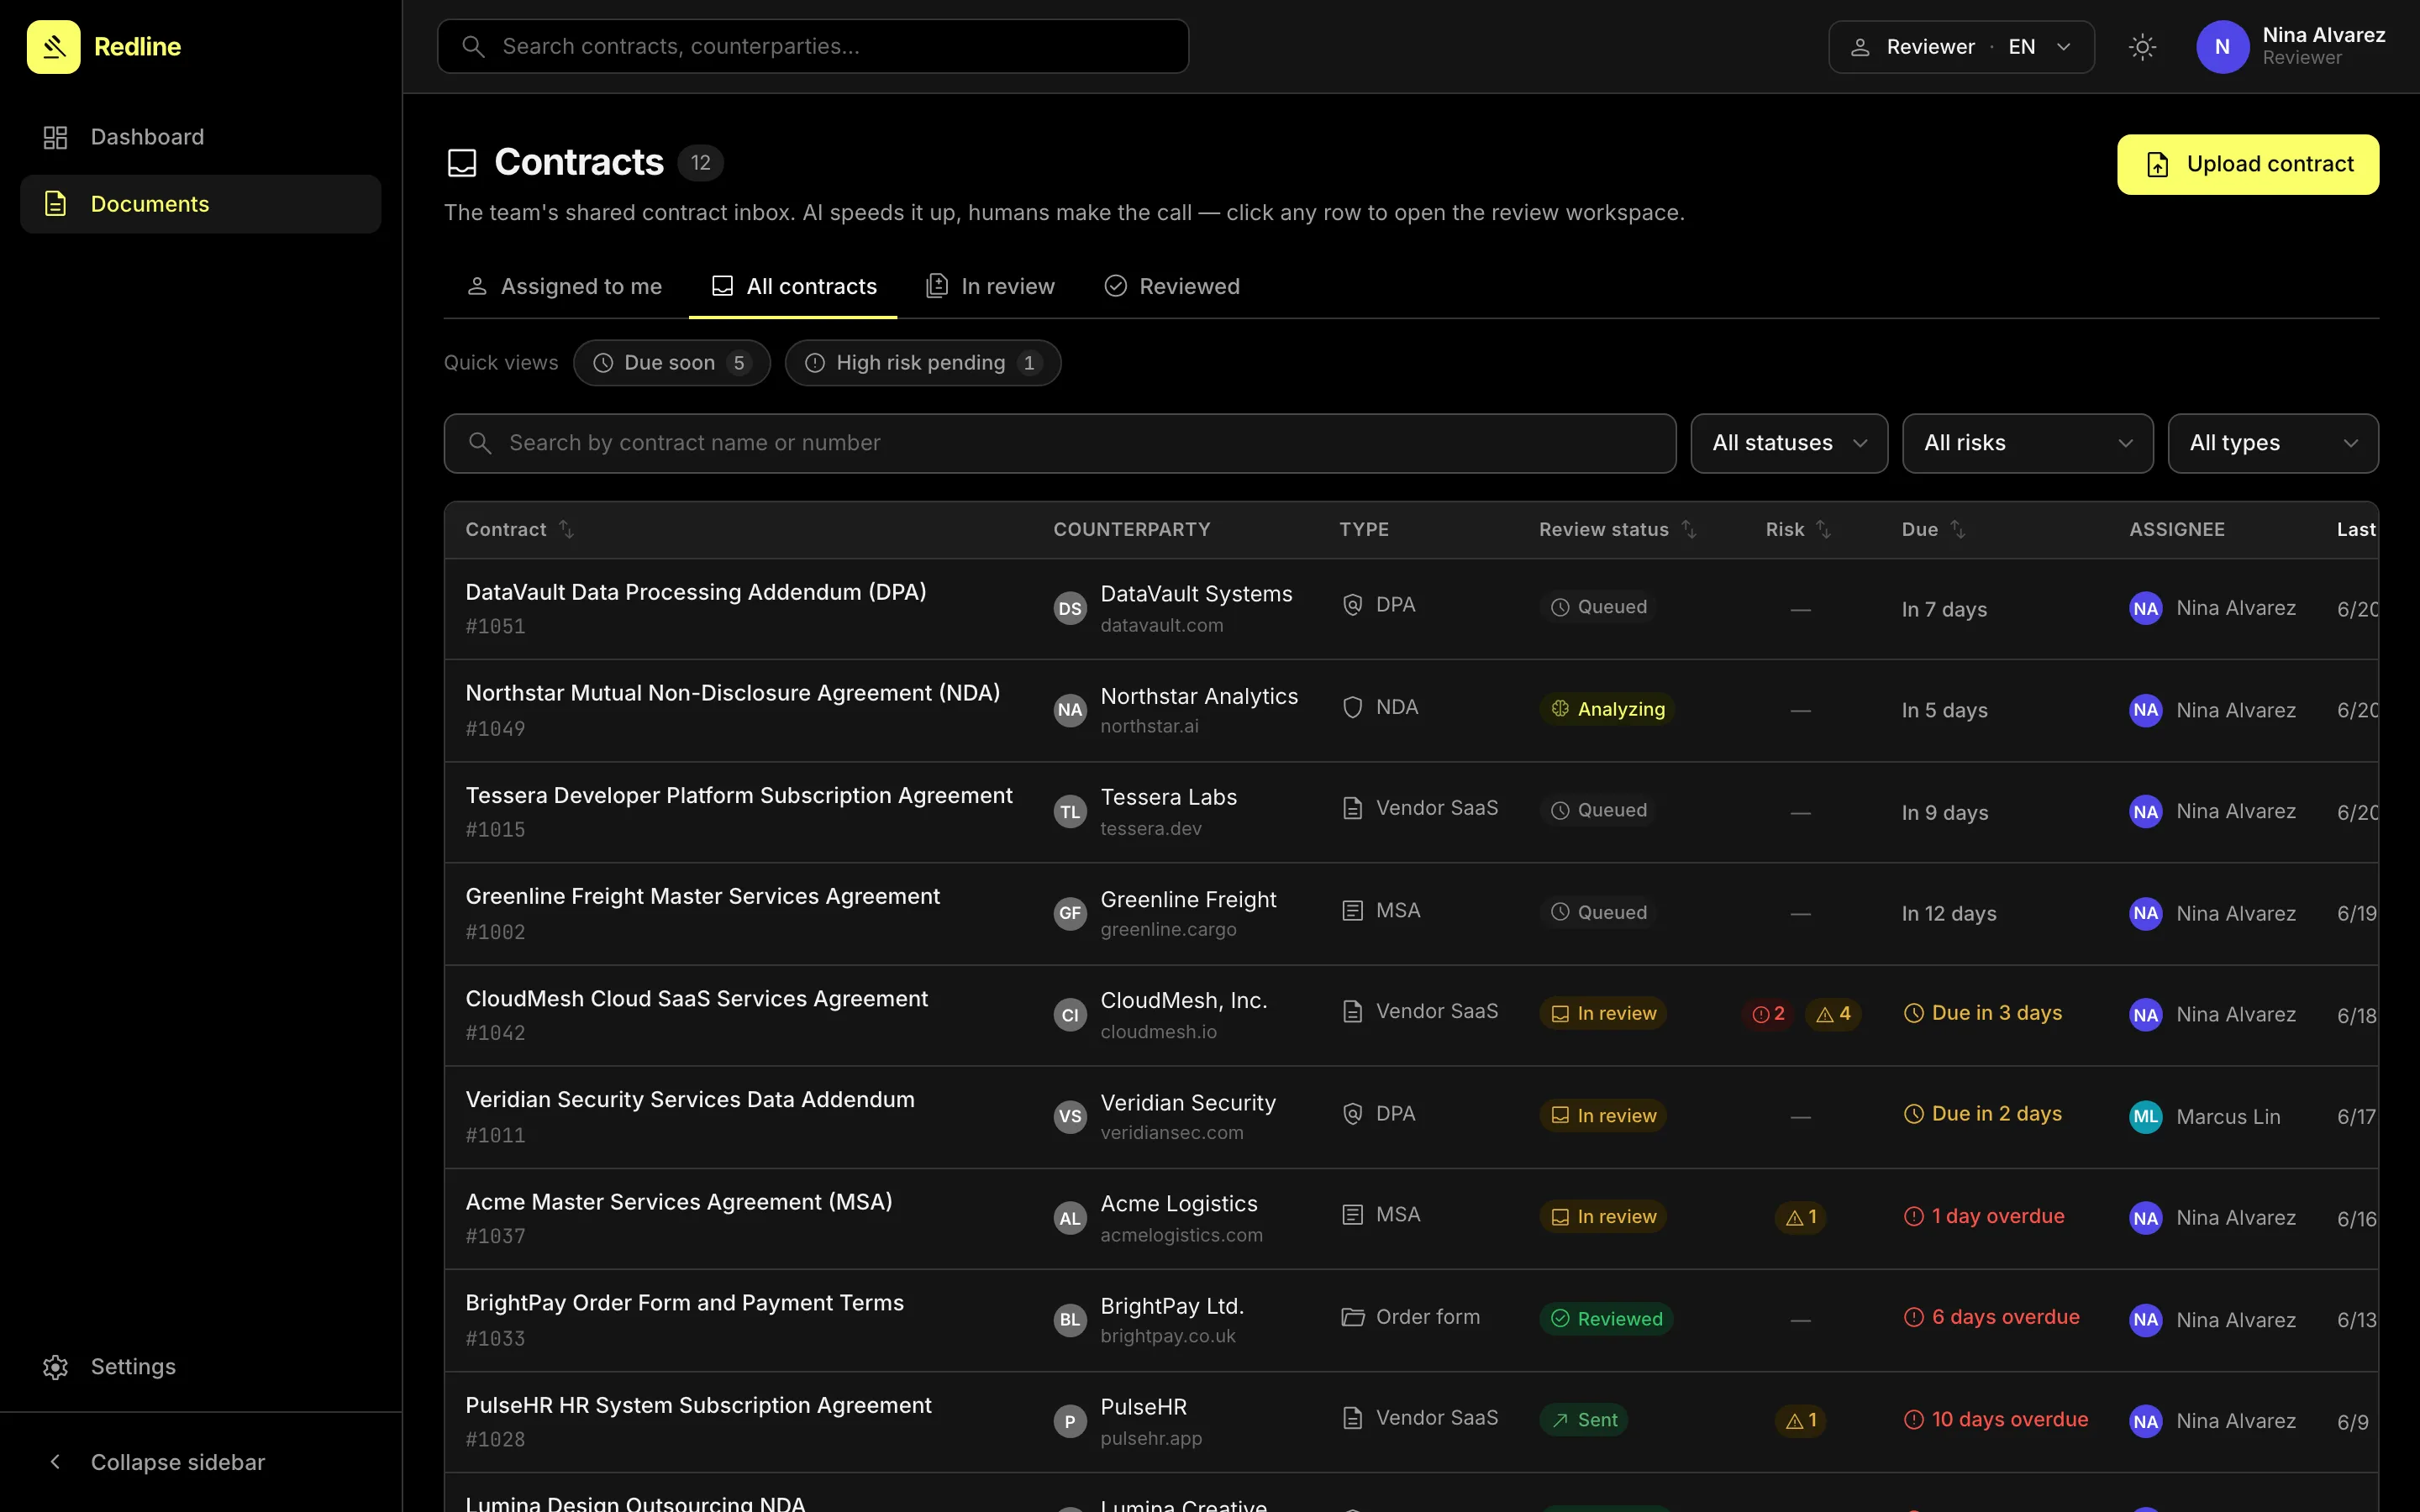Click the Reviewed status badge in BrightPay row
Screen dimensions: 2420x1512
coord(1607,1319)
